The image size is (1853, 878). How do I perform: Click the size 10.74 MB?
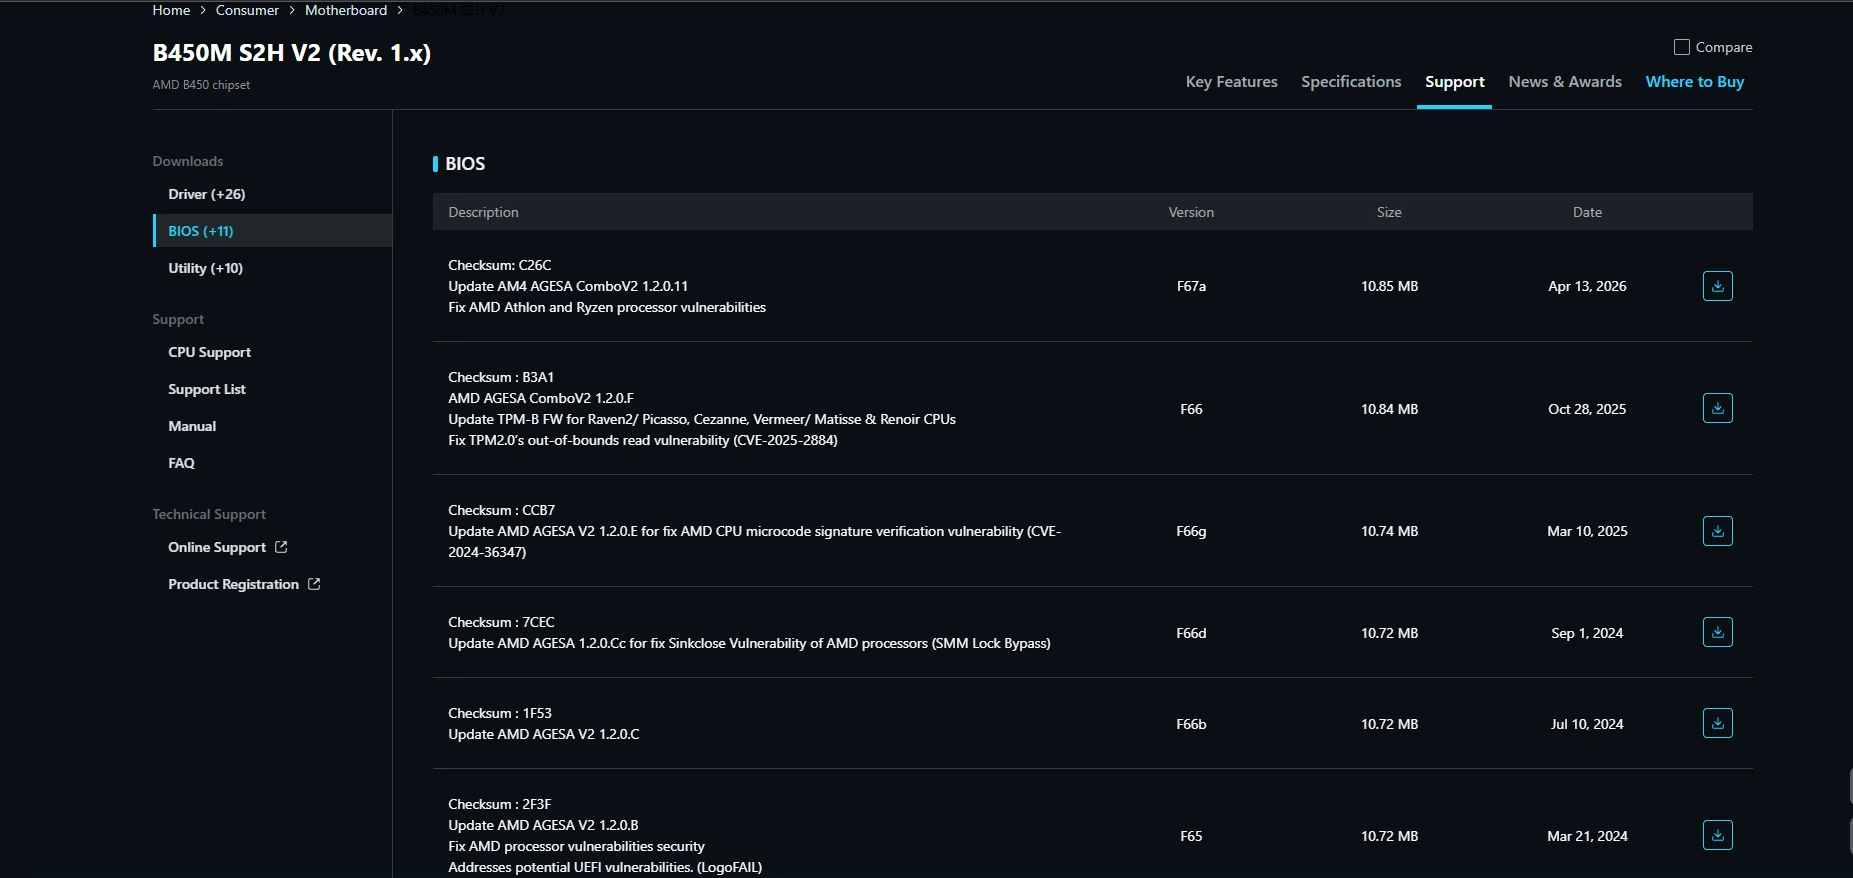[x=1389, y=531]
